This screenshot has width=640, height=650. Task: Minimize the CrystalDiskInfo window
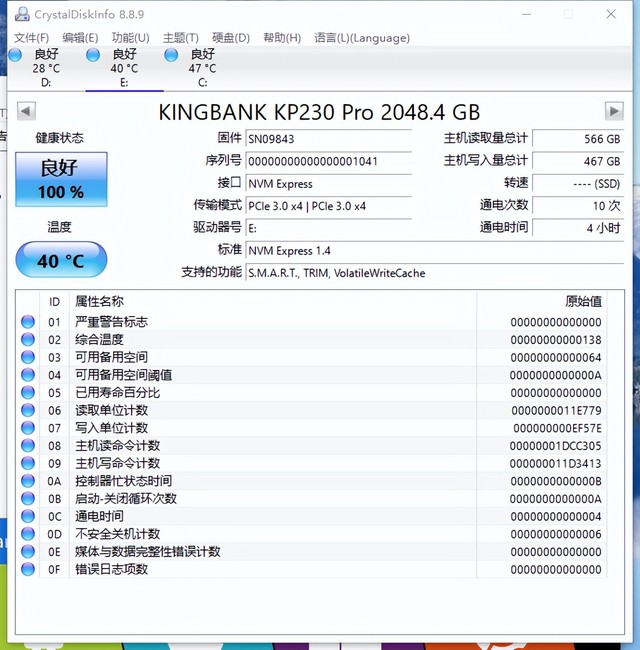pyautogui.click(x=526, y=14)
